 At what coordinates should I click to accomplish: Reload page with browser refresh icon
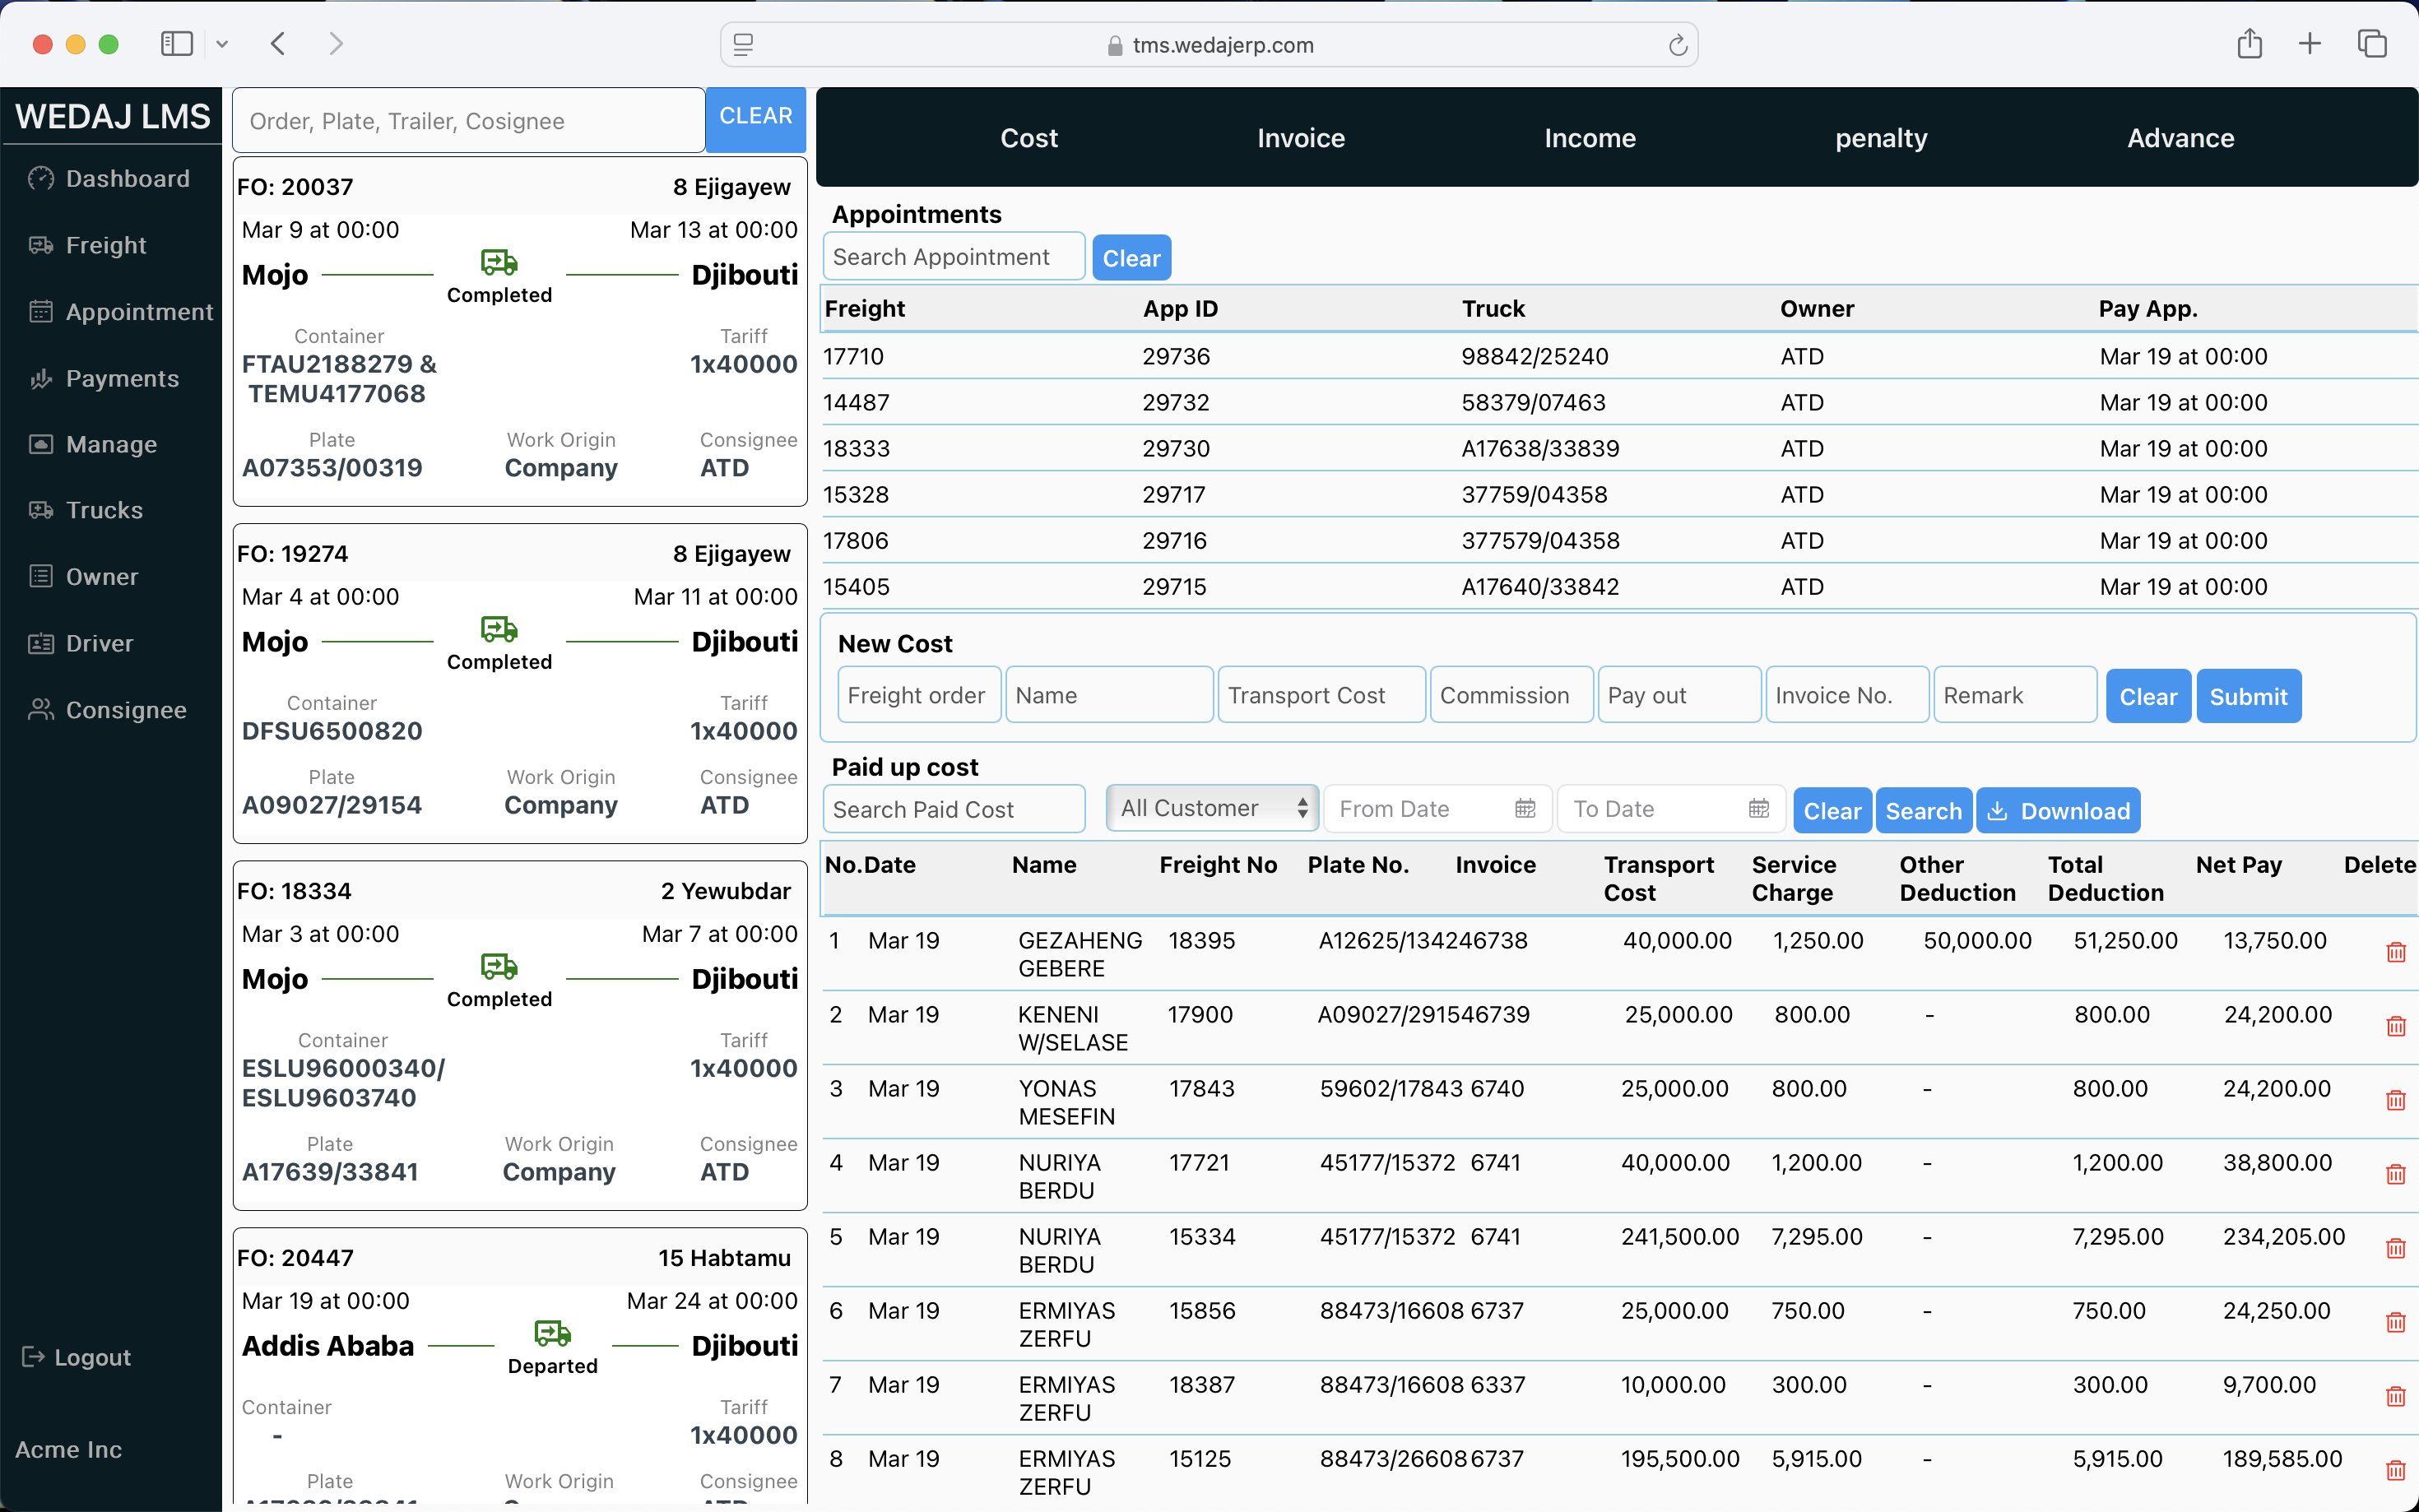point(1677,45)
